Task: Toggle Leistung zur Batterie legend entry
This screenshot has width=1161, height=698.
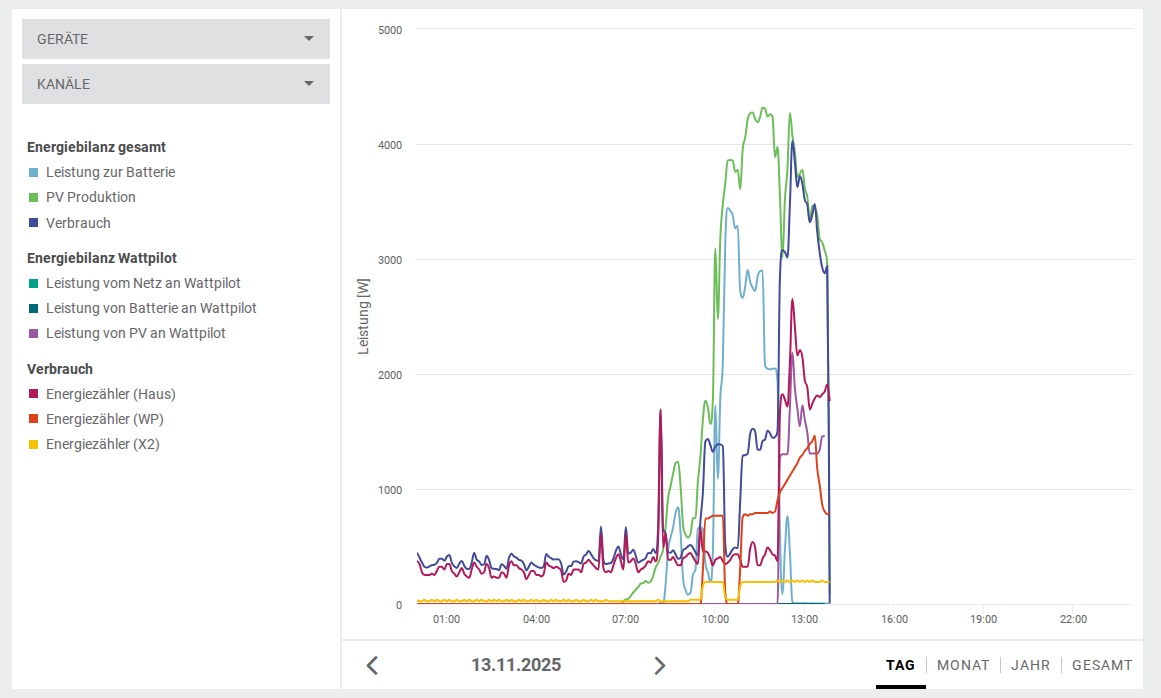Action: [110, 172]
